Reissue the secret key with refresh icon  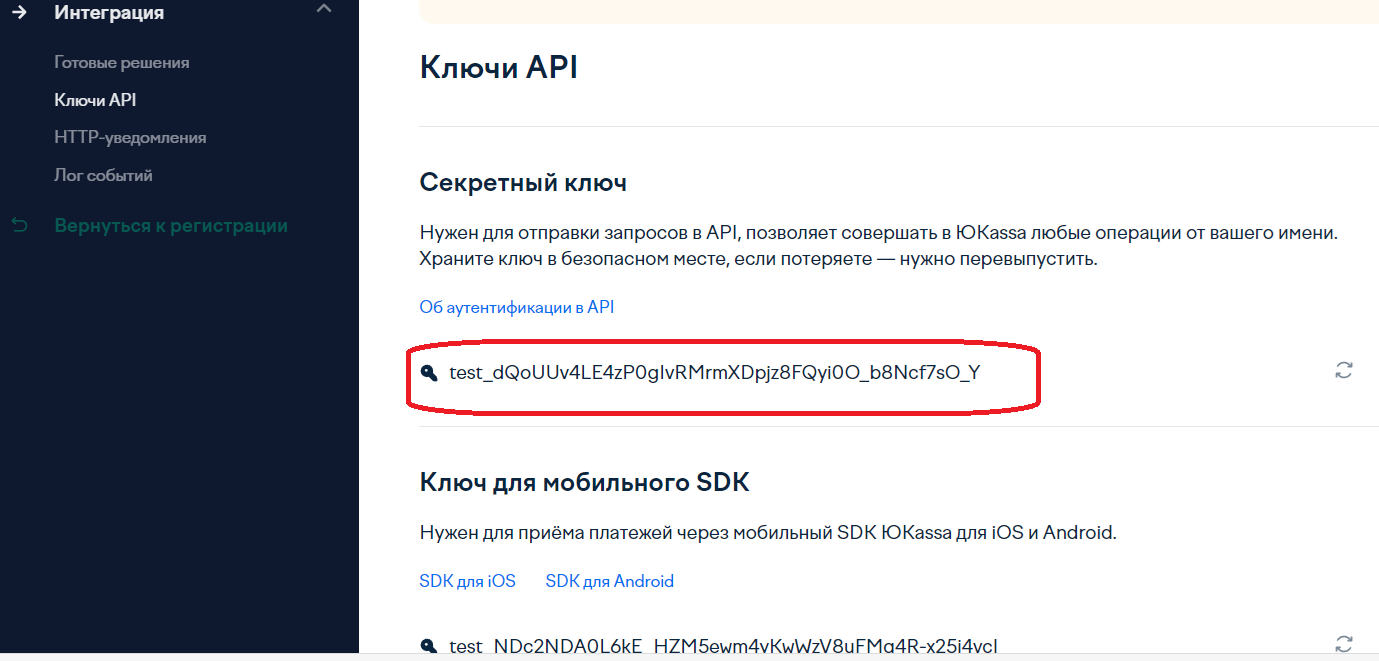click(1344, 370)
